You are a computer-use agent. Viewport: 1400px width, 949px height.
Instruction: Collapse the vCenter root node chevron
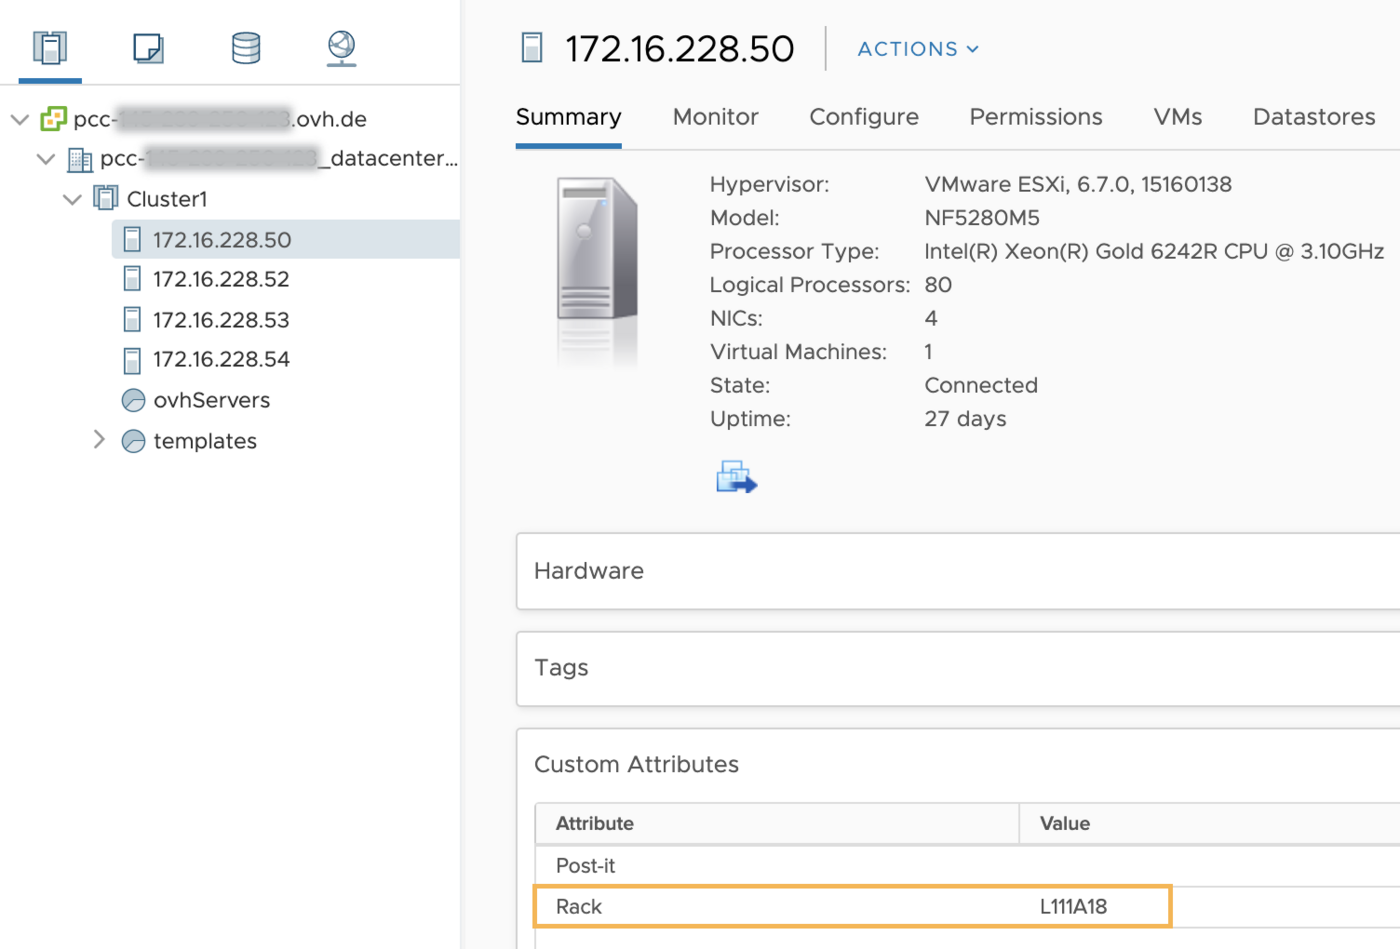tap(20, 119)
